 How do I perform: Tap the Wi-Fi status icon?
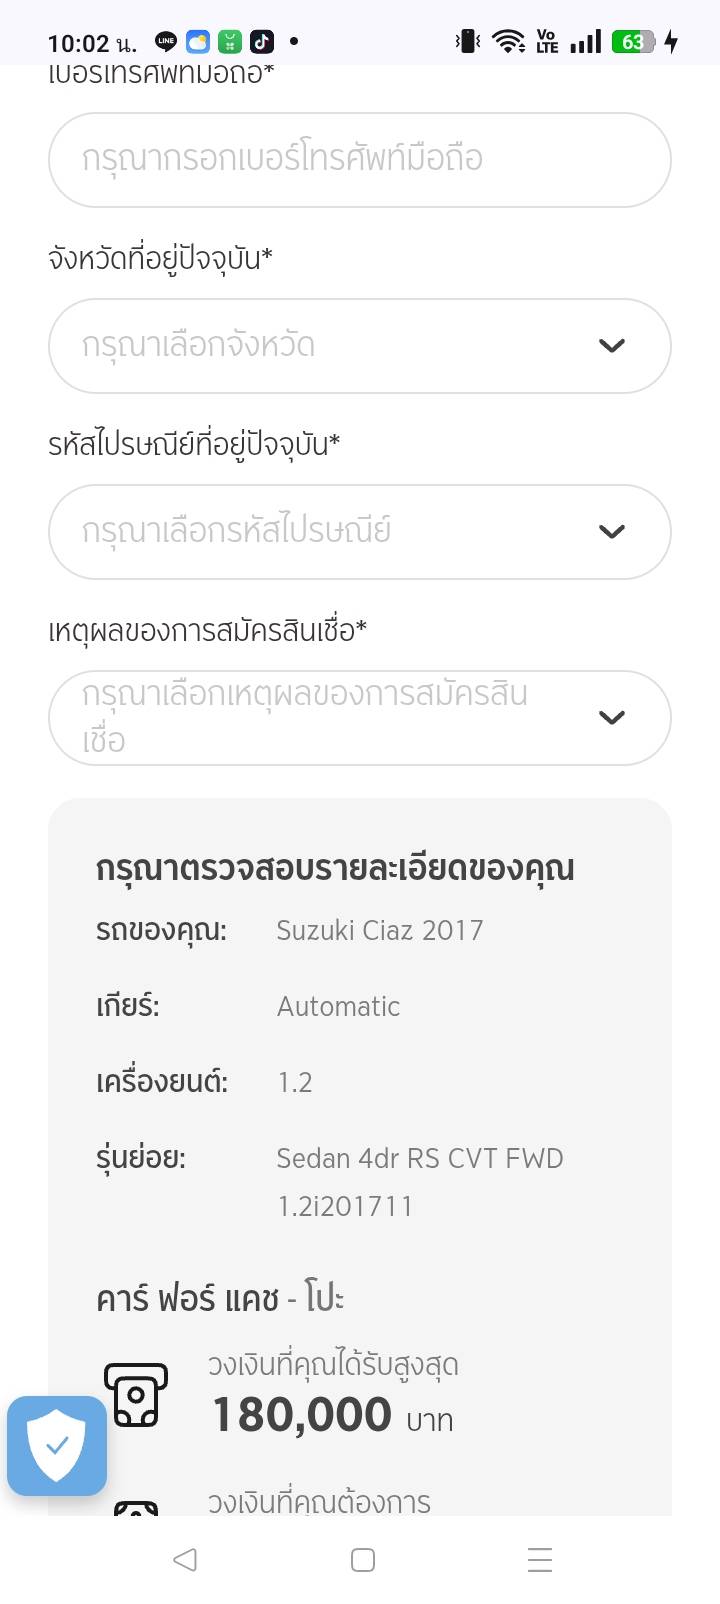pyautogui.click(x=508, y=42)
